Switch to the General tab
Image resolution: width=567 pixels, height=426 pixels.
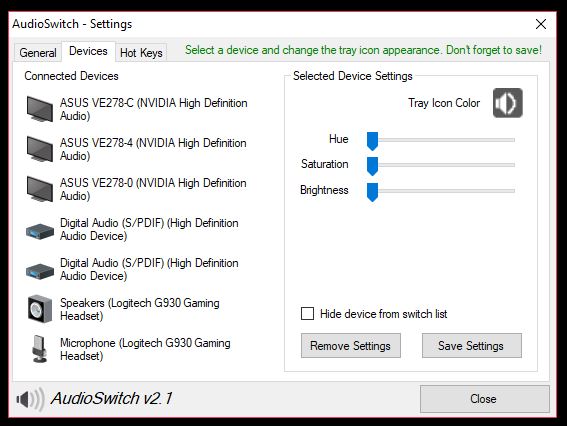click(38, 53)
